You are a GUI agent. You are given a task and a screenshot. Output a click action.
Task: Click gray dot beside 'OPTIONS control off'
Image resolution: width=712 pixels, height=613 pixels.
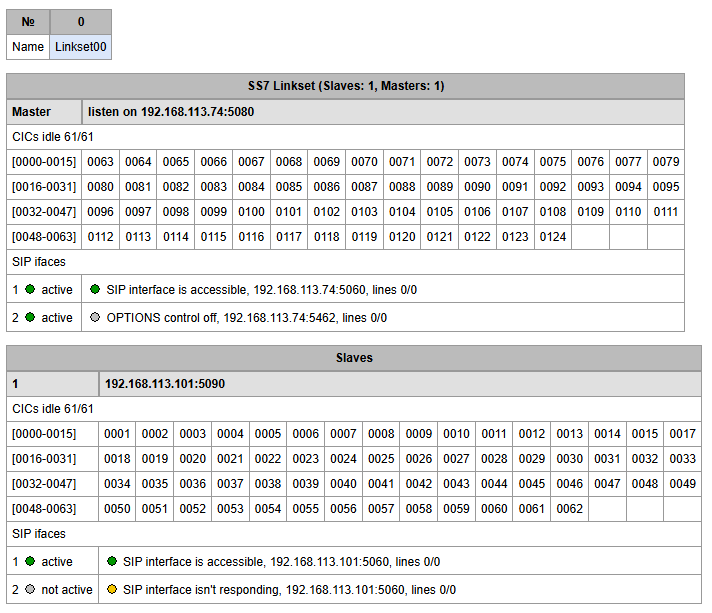point(95,317)
